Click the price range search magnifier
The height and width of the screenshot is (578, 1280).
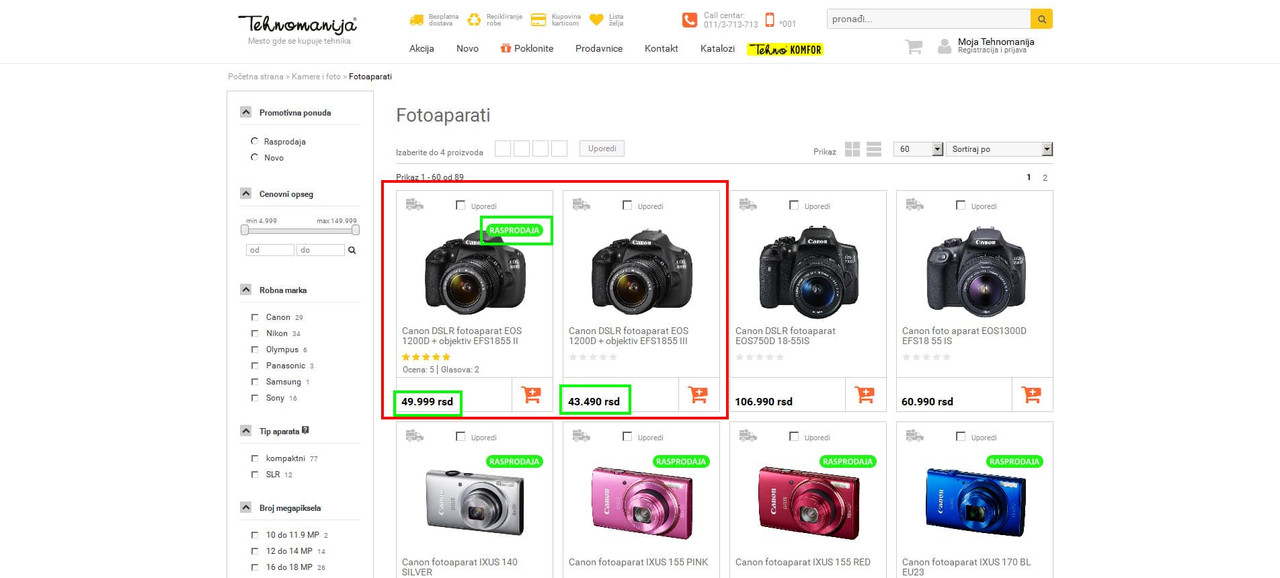click(352, 250)
